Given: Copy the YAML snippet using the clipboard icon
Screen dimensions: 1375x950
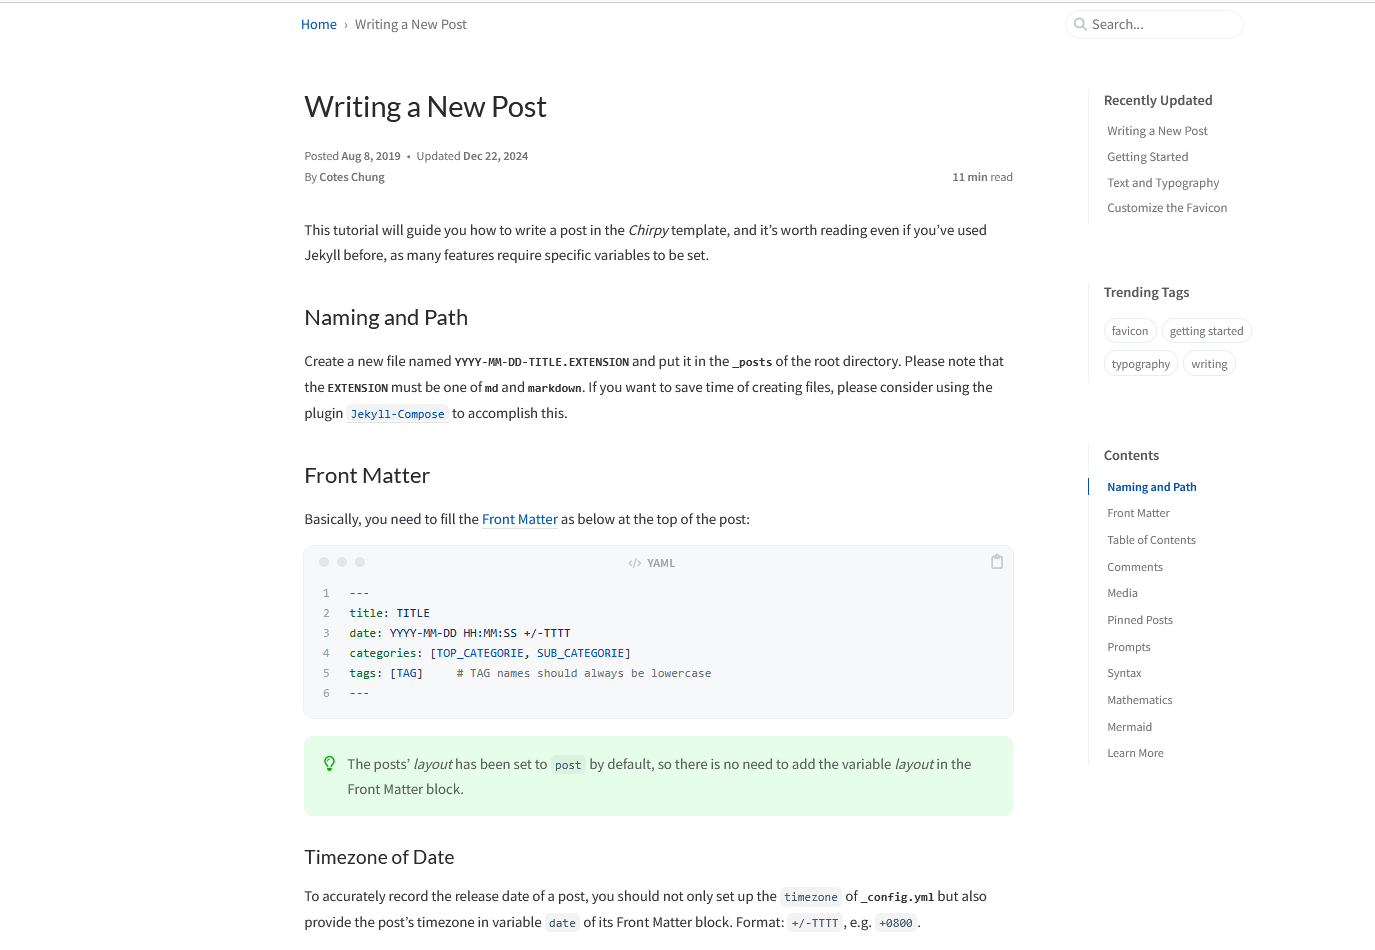Looking at the screenshot, I should pos(997,561).
